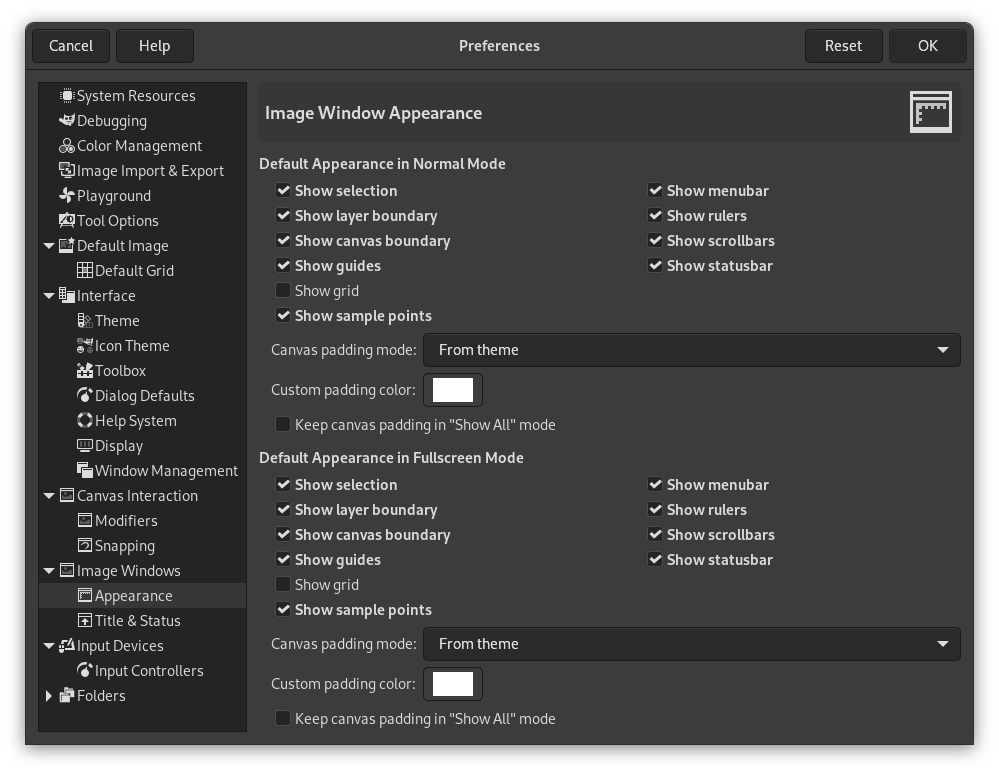The height and width of the screenshot is (773, 999).
Task: Enable Show grid for Fullscreen Mode
Action: pos(284,584)
